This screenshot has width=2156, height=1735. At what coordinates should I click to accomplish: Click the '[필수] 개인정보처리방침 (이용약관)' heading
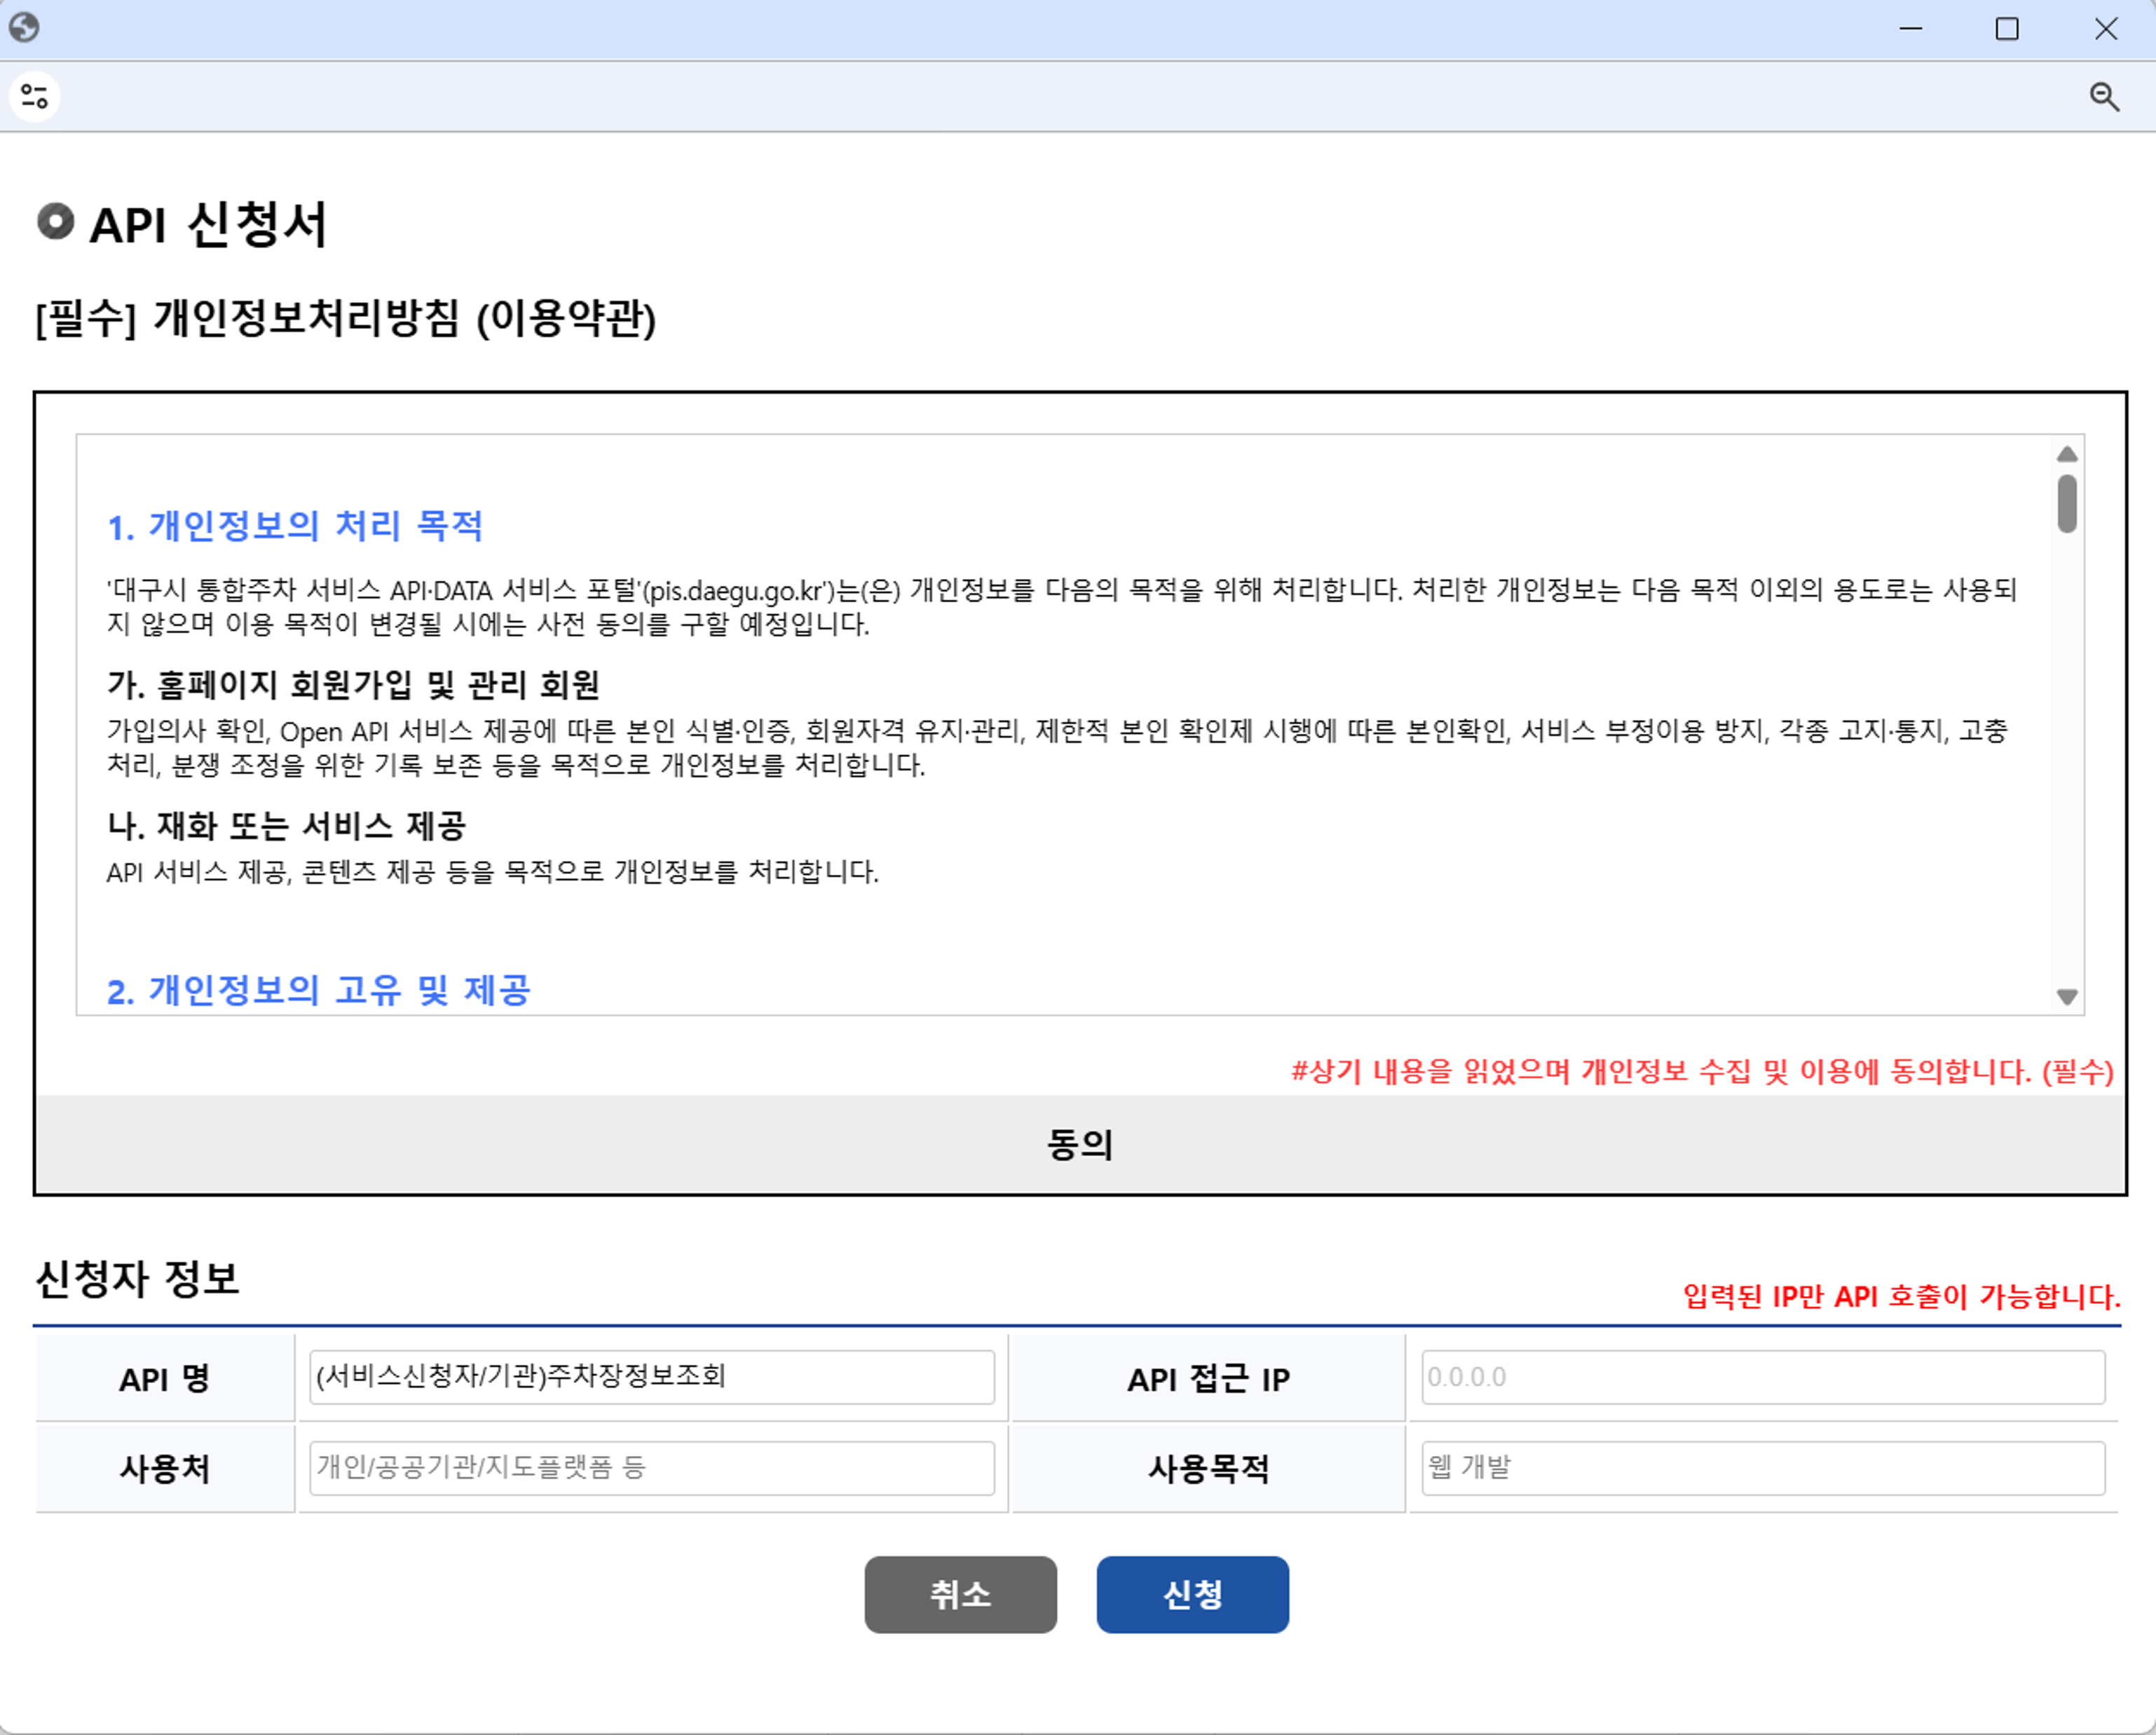coord(346,319)
